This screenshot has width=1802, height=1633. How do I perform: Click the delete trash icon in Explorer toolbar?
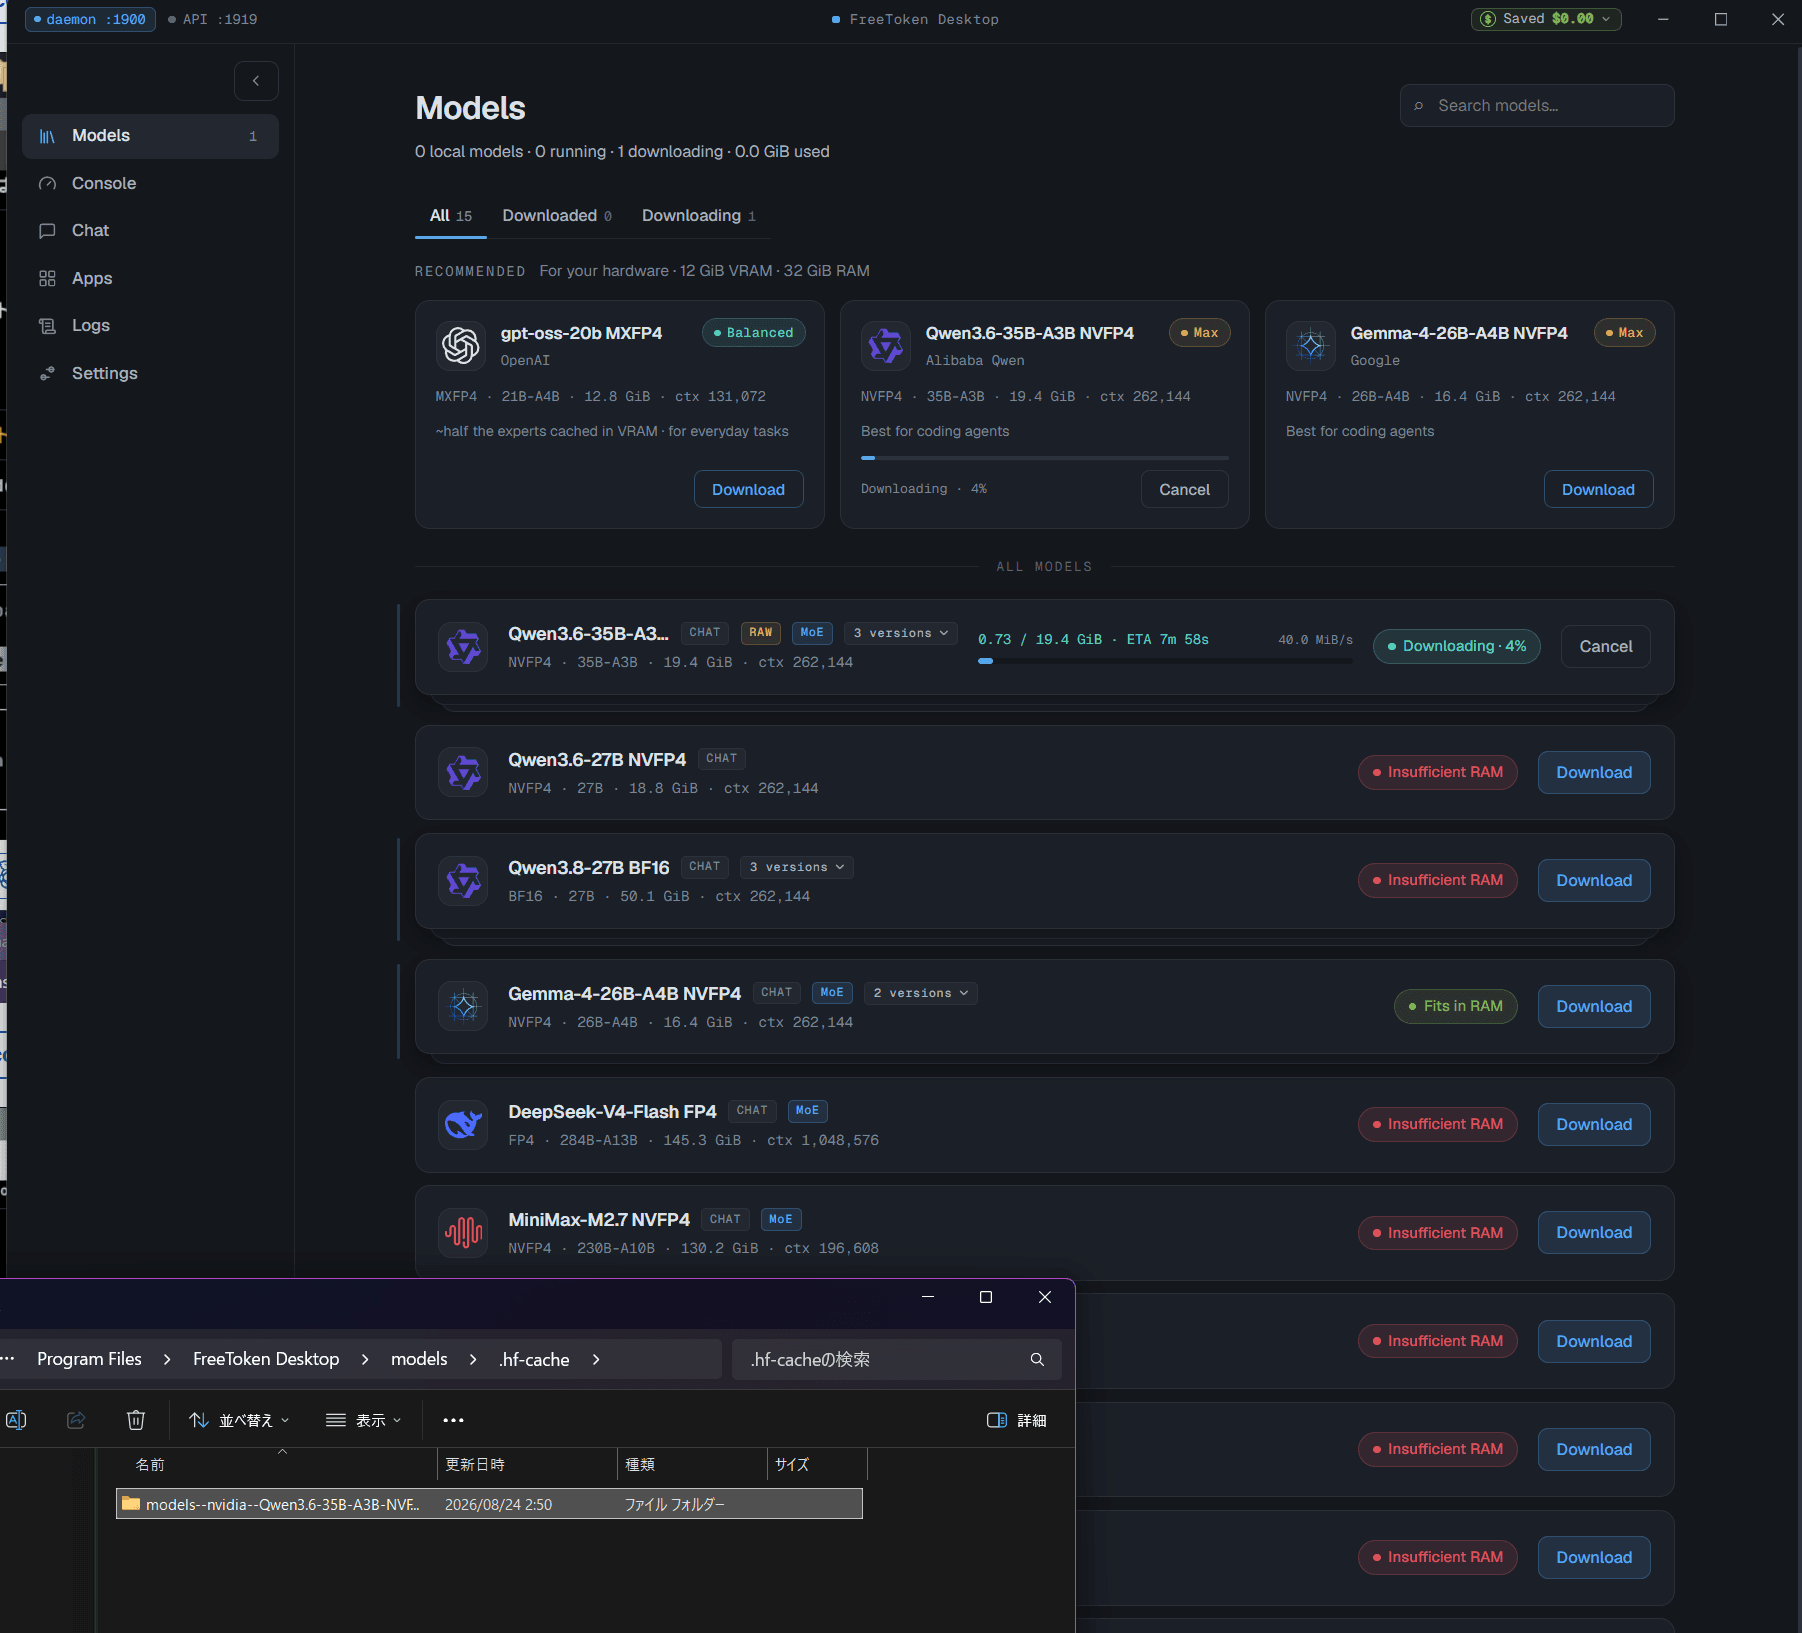tap(136, 1420)
